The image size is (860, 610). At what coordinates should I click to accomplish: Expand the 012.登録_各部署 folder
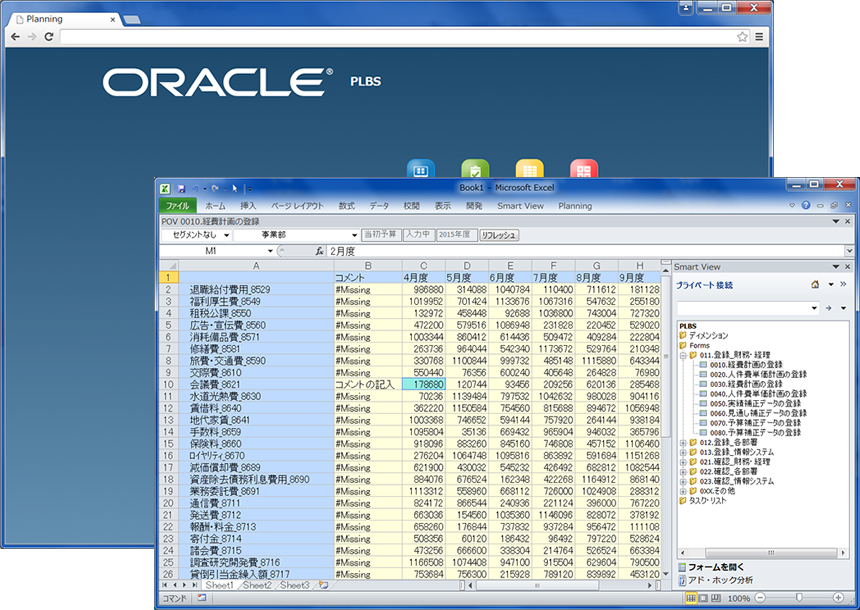pos(683,443)
